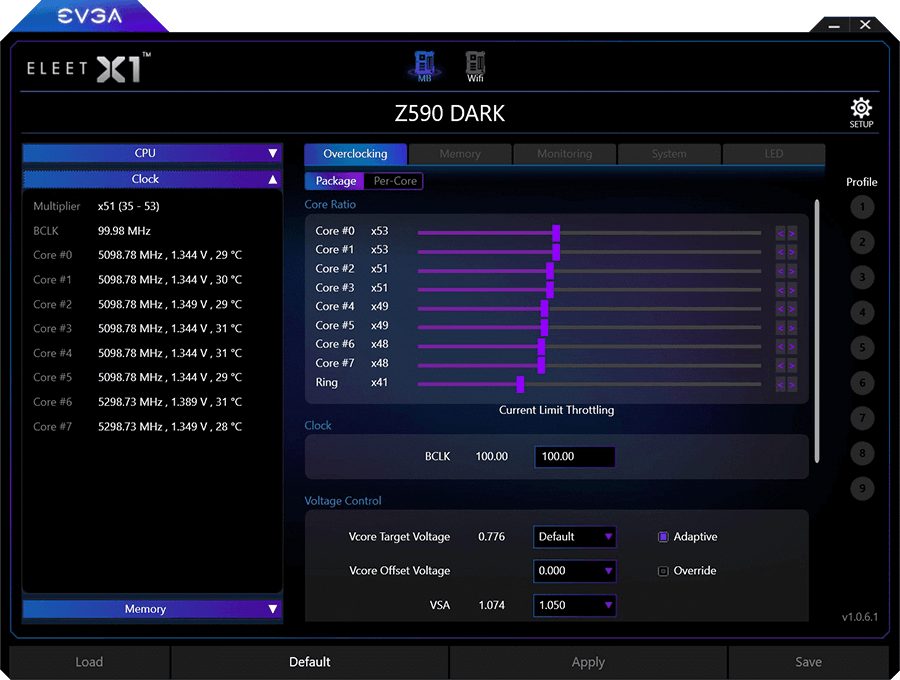Select the MB motherboard icon
This screenshot has height=680, width=900.
pyautogui.click(x=425, y=62)
